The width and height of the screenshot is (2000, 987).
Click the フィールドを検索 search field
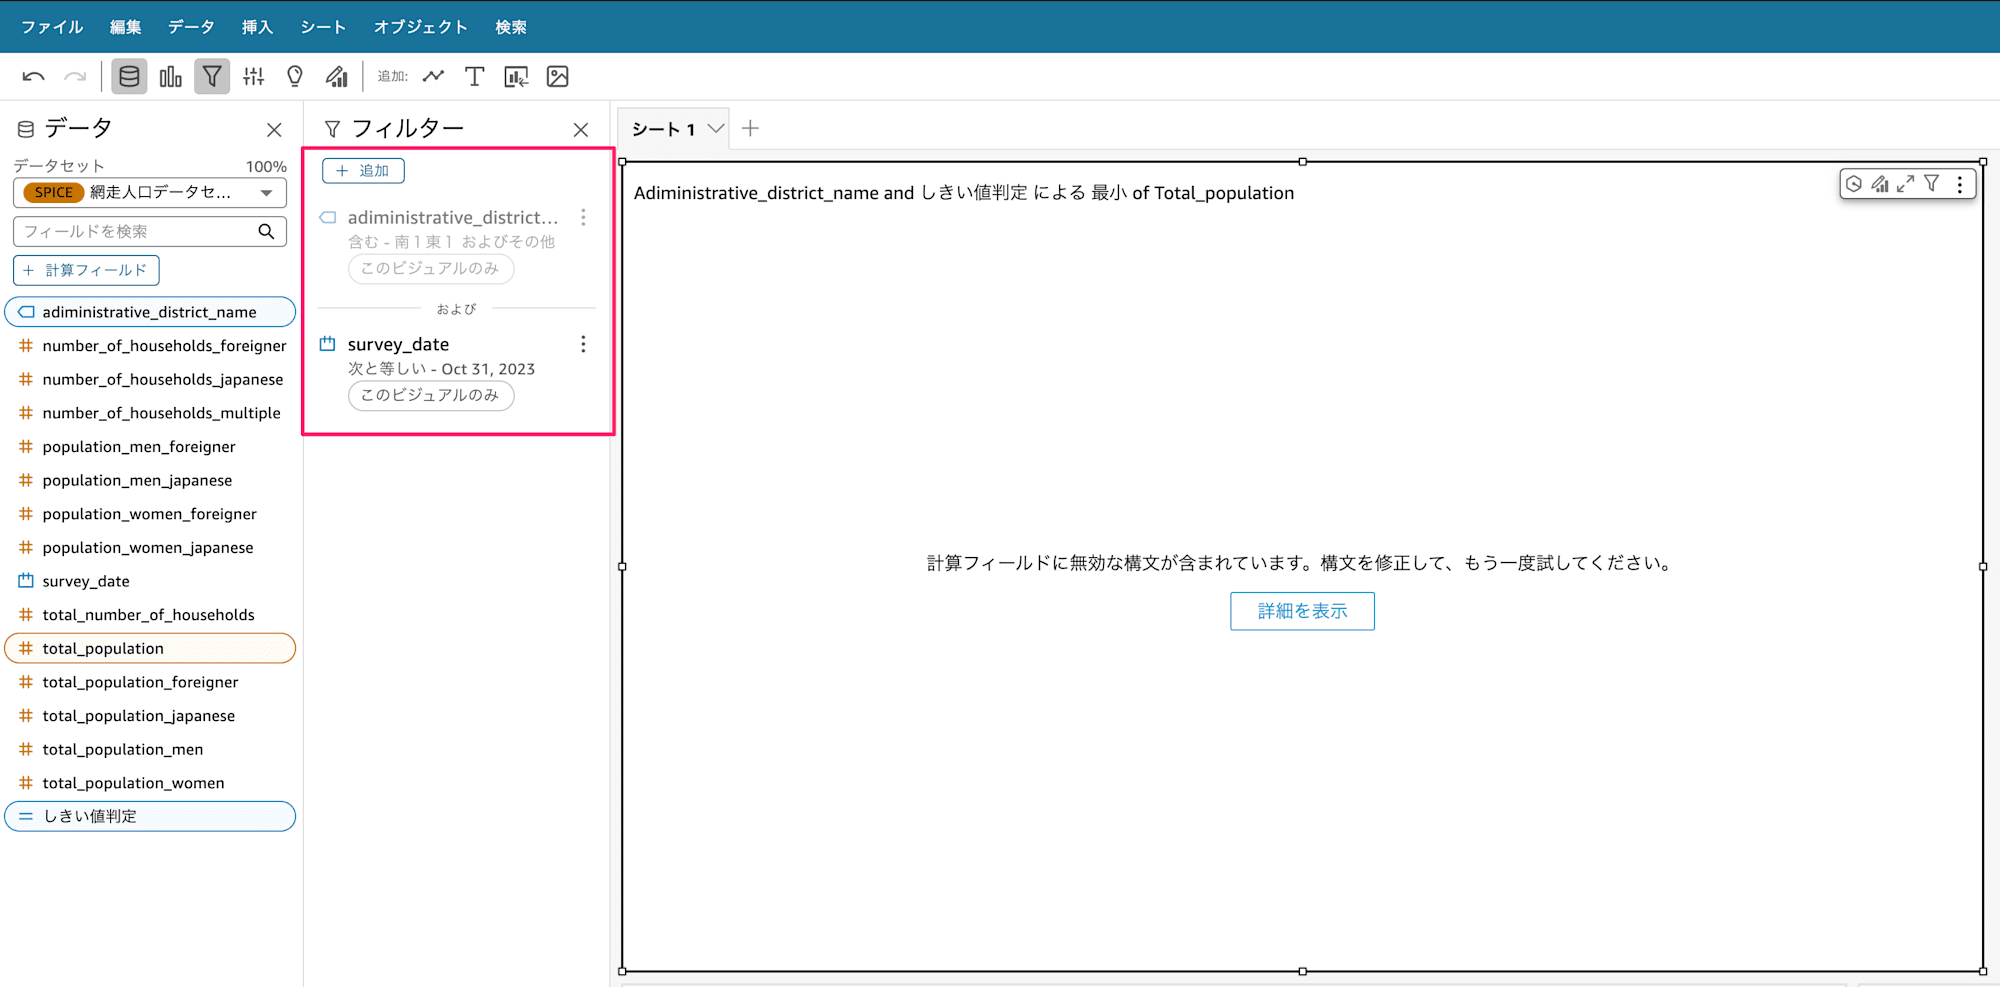pyautogui.click(x=150, y=231)
